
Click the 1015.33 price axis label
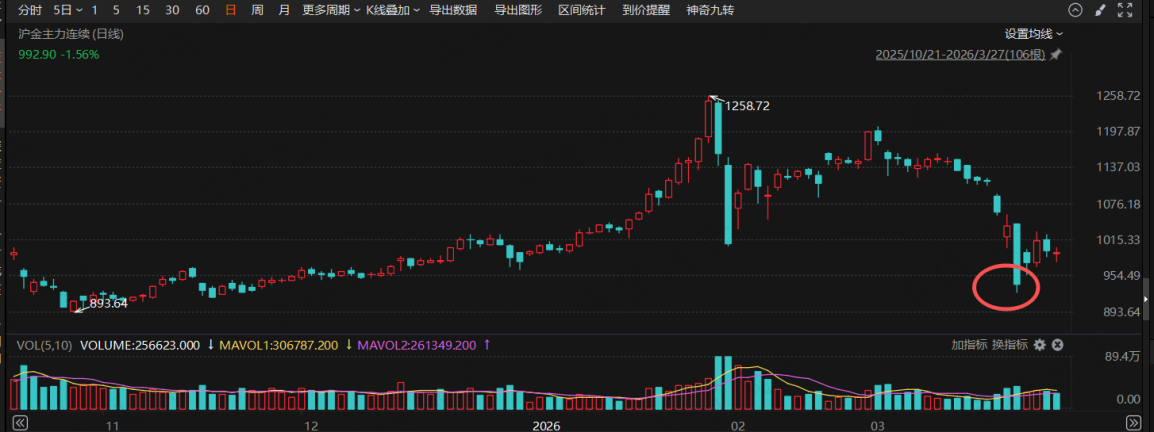(x=1118, y=240)
